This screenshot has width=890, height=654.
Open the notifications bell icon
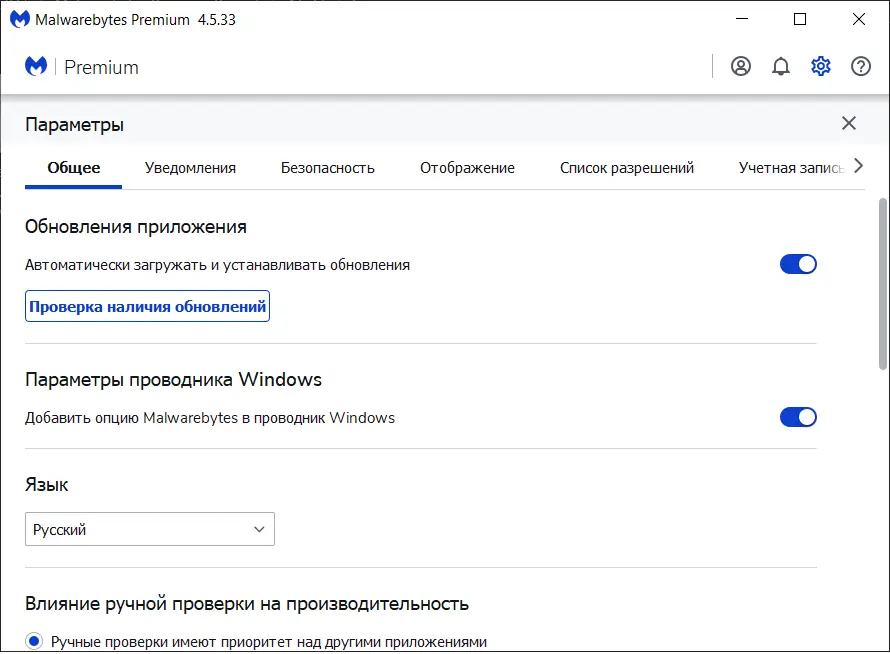click(x=781, y=66)
